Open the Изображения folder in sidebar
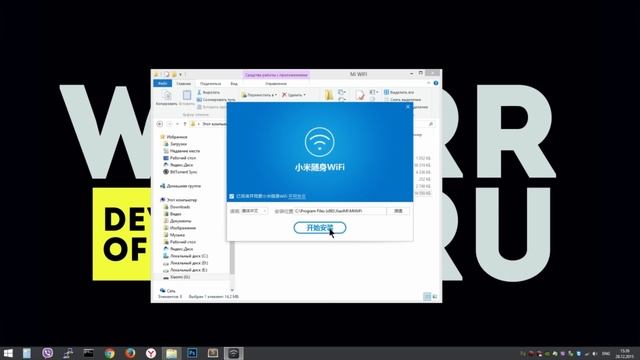This screenshot has height=360, width=640. tap(179, 228)
